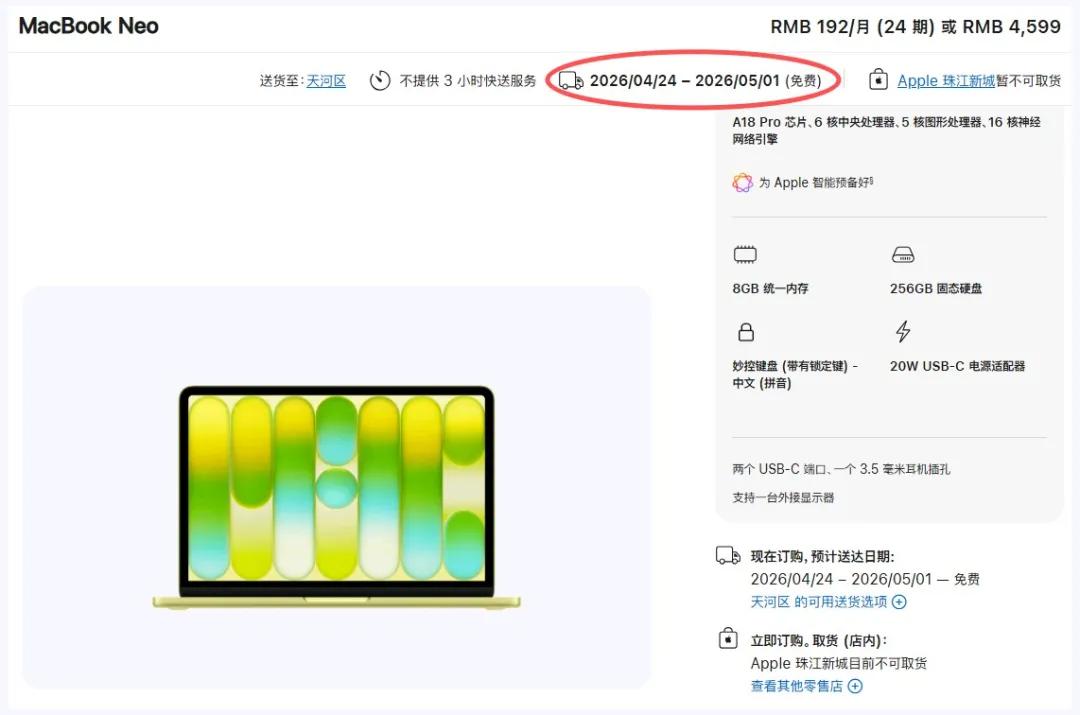
Task: Expand the plus icon after 查看其他零售店
Action: (855, 686)
